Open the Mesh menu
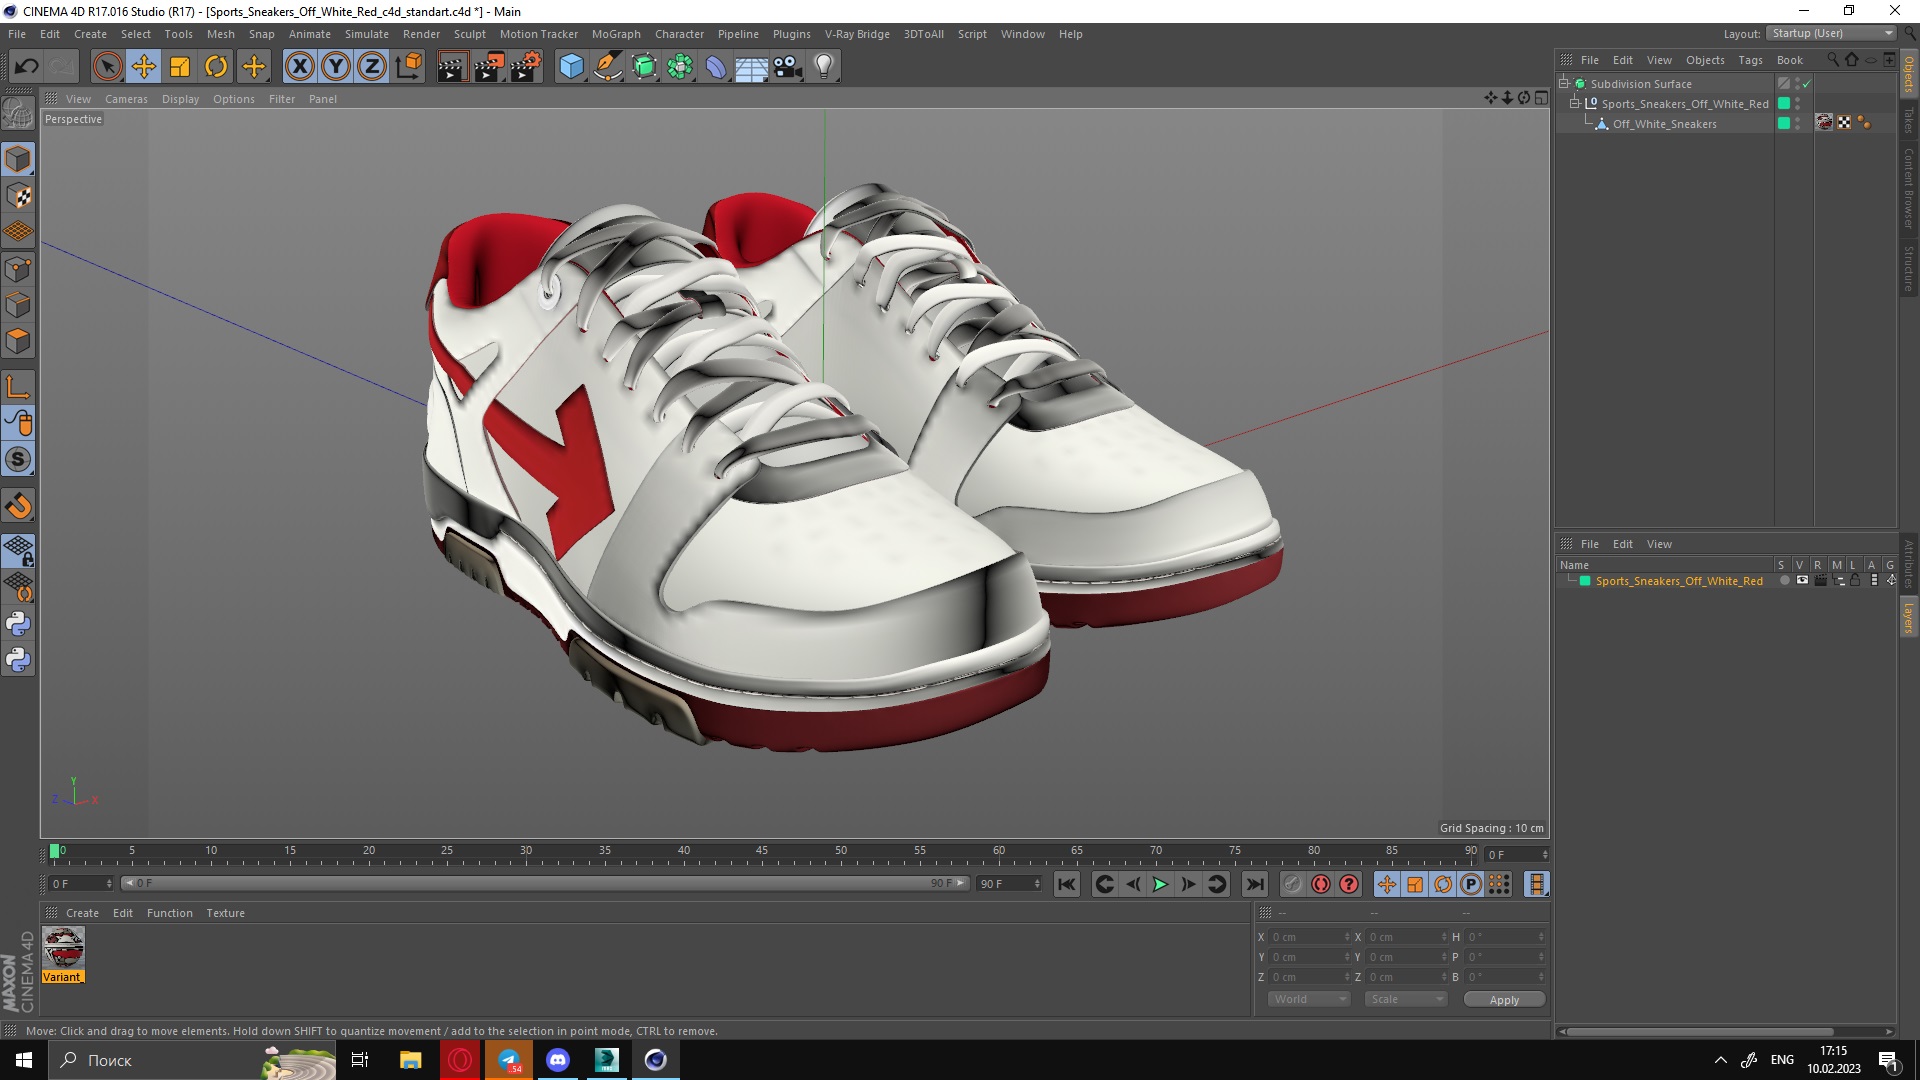The width and height of the screenshot is (1920, 1080). click(x=220, y=34)
